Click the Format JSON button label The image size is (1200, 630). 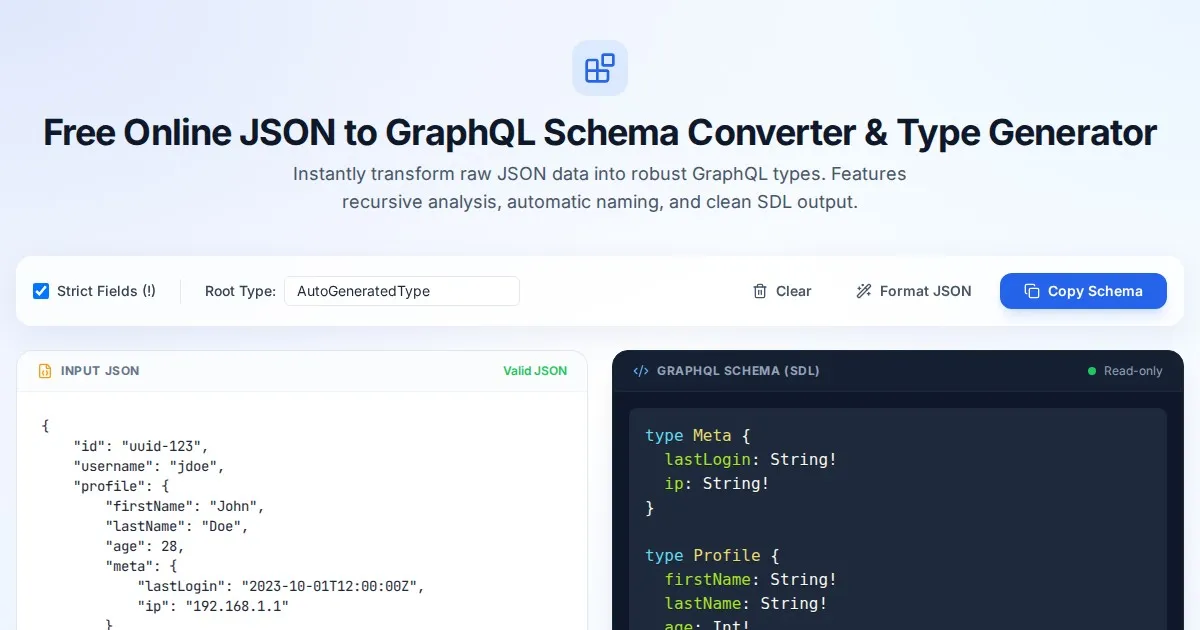point(925,291)
